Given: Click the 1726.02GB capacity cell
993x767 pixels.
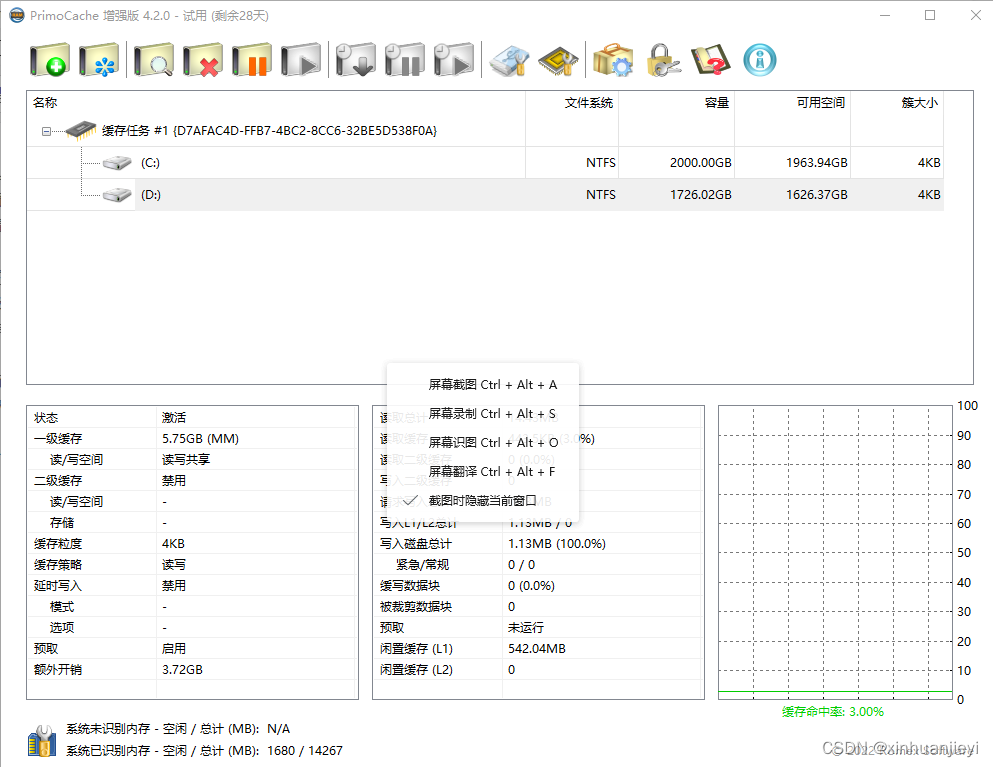Looking at the screenshot, I should [700, 194].
